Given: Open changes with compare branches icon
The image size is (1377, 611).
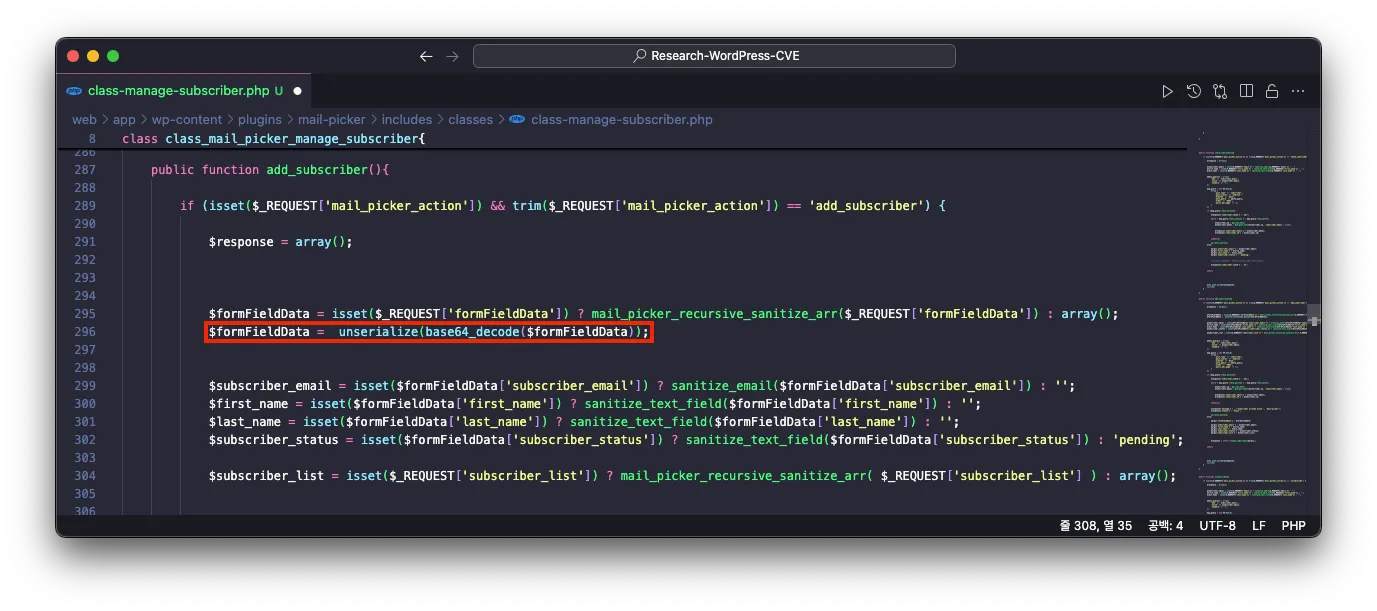Looking at the screenshot, I should (x=1220, y=91).
